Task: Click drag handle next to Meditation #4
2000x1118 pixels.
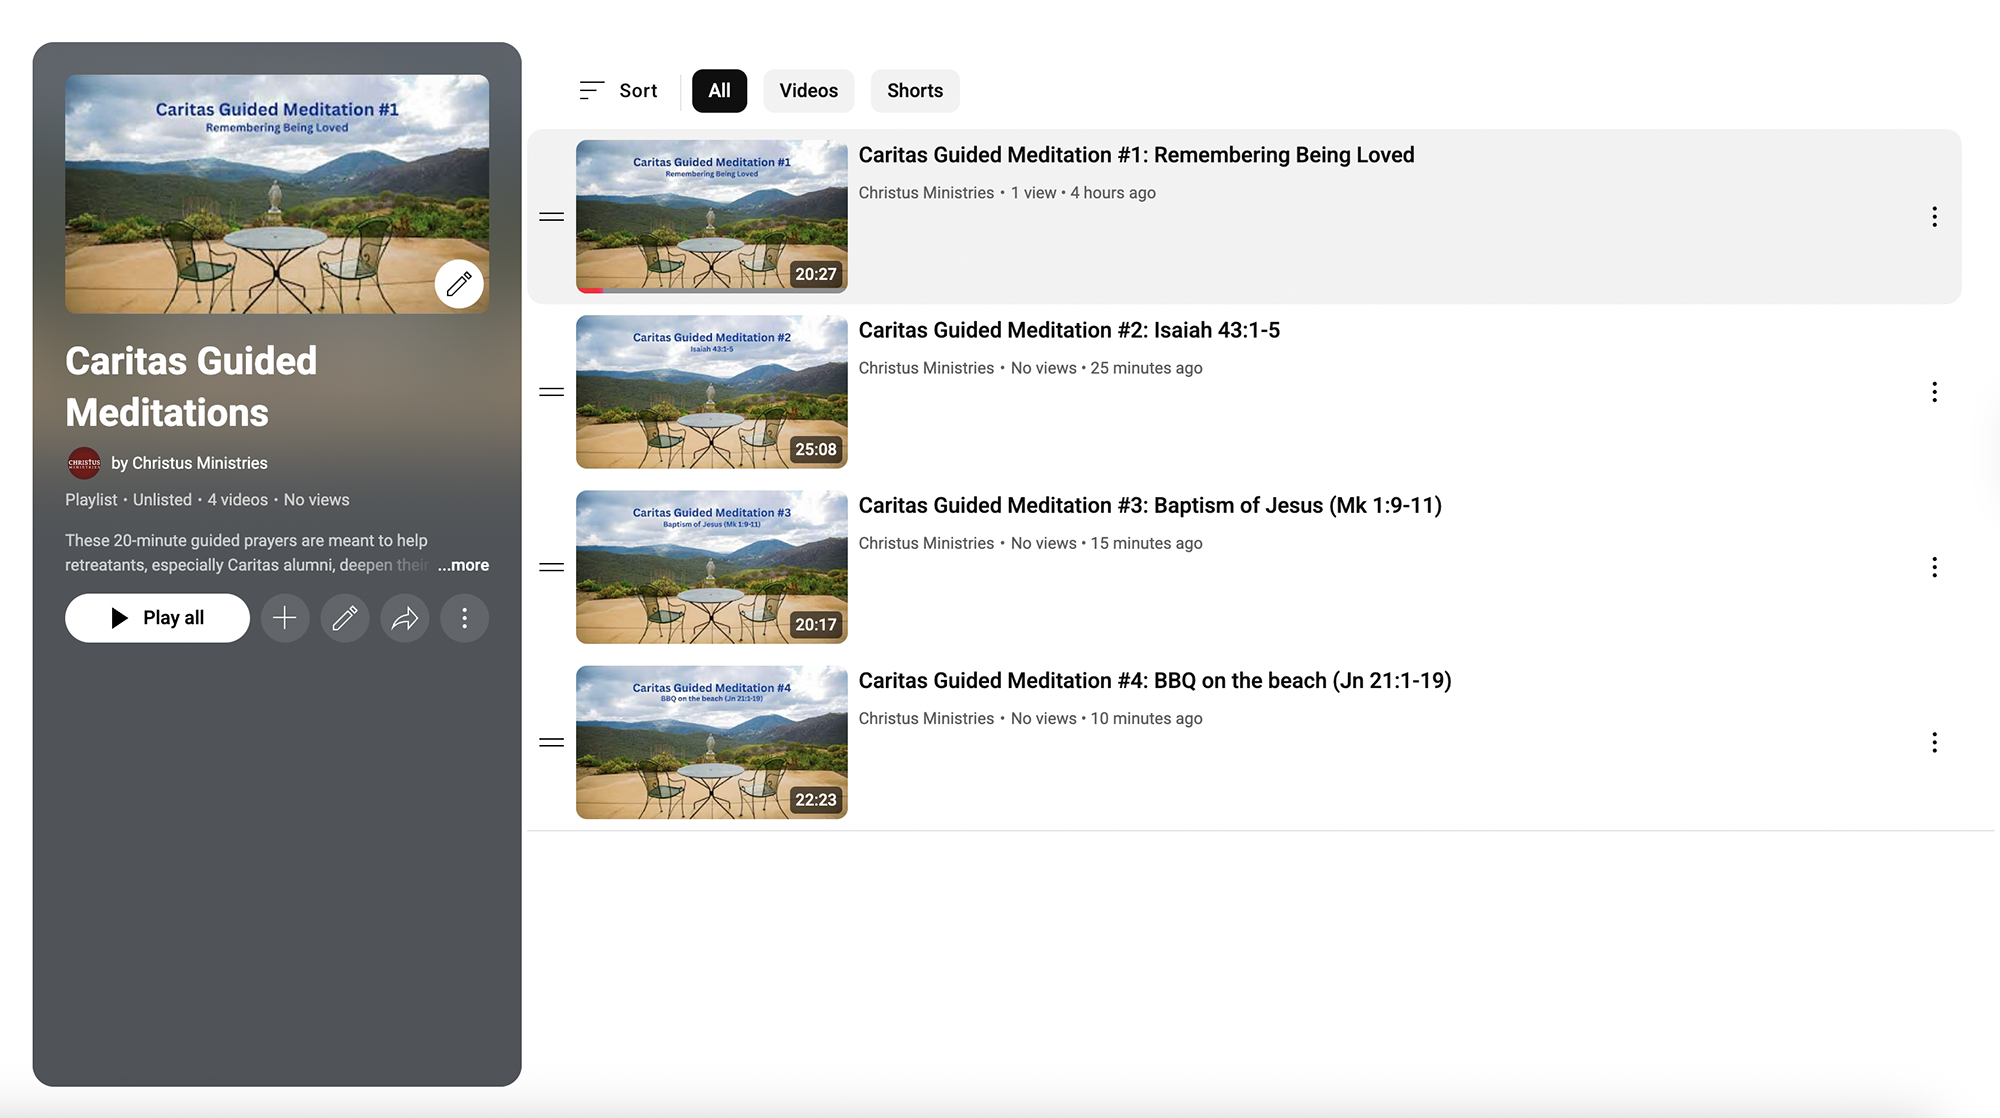Action: [552, 742]
